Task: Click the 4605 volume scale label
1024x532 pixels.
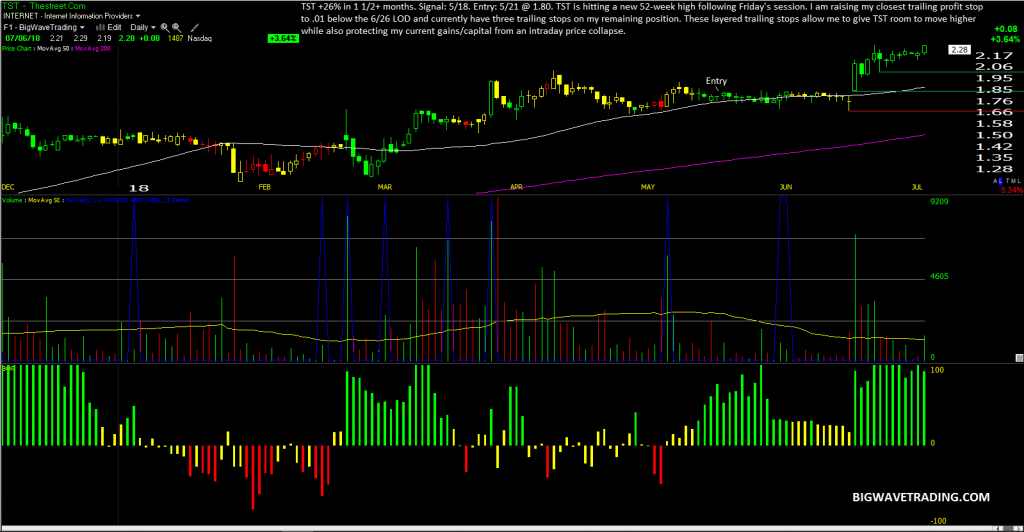Action: point(939,276)
